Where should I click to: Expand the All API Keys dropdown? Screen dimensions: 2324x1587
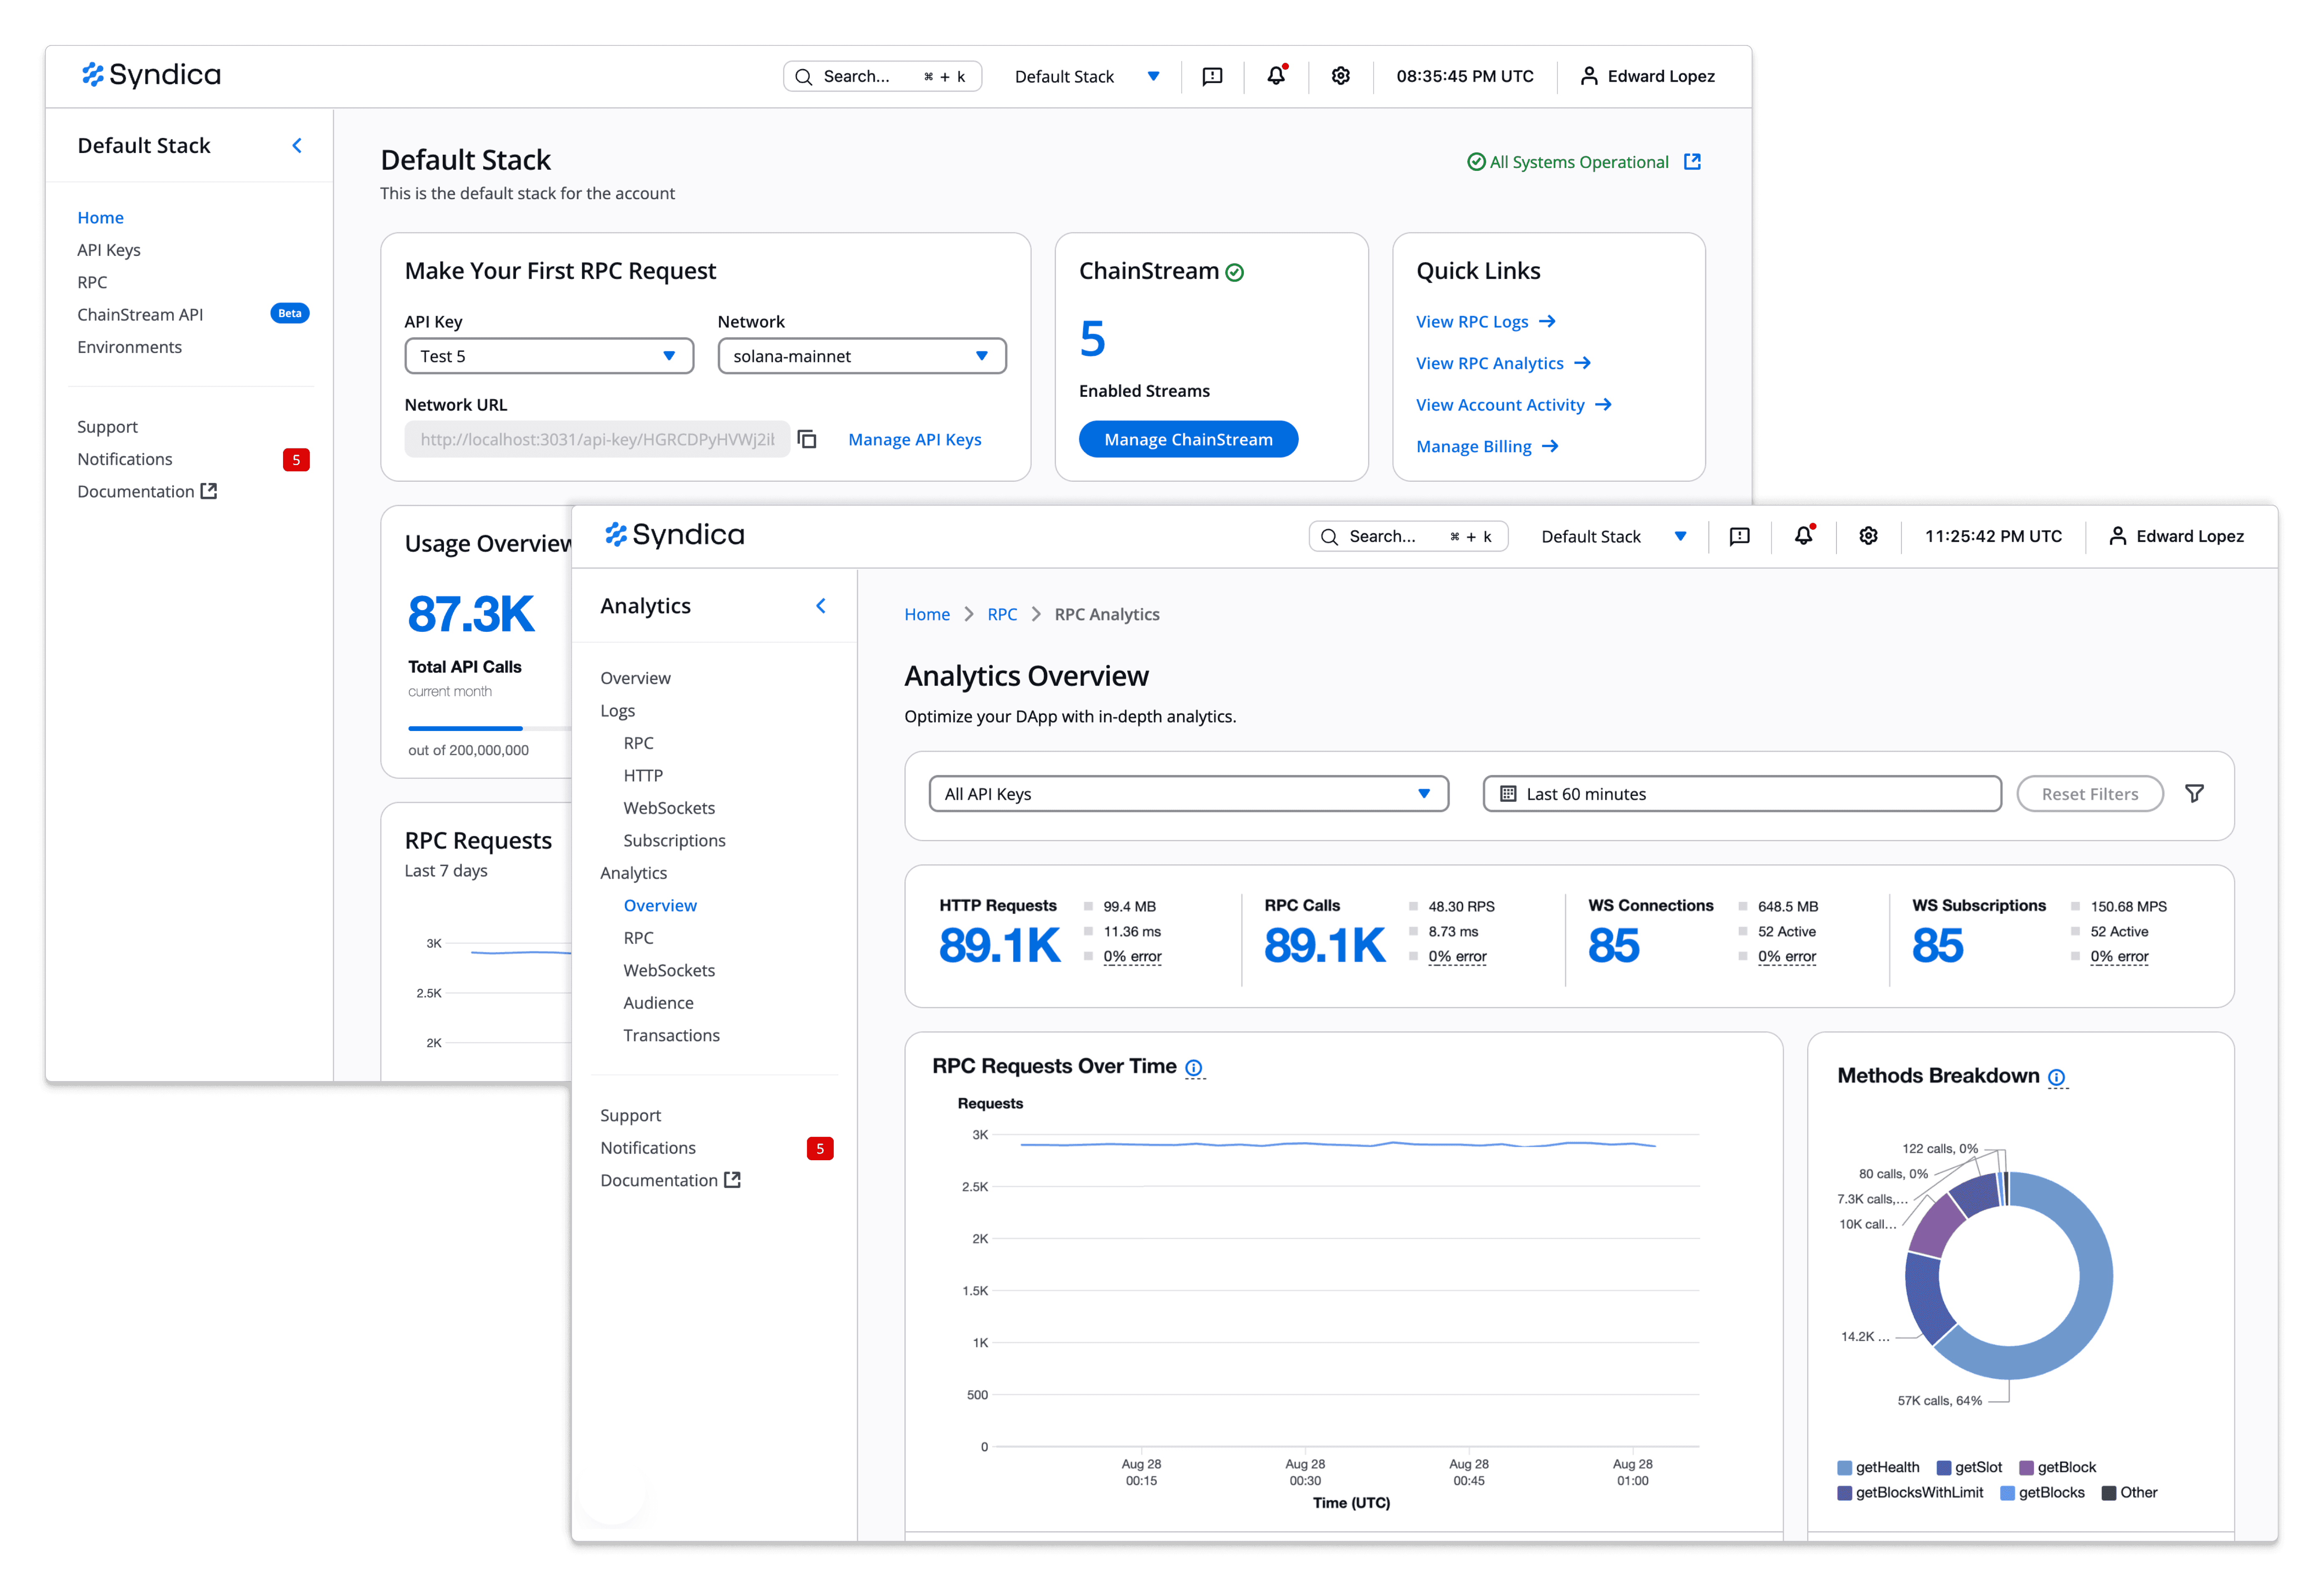pos(1188,794)
